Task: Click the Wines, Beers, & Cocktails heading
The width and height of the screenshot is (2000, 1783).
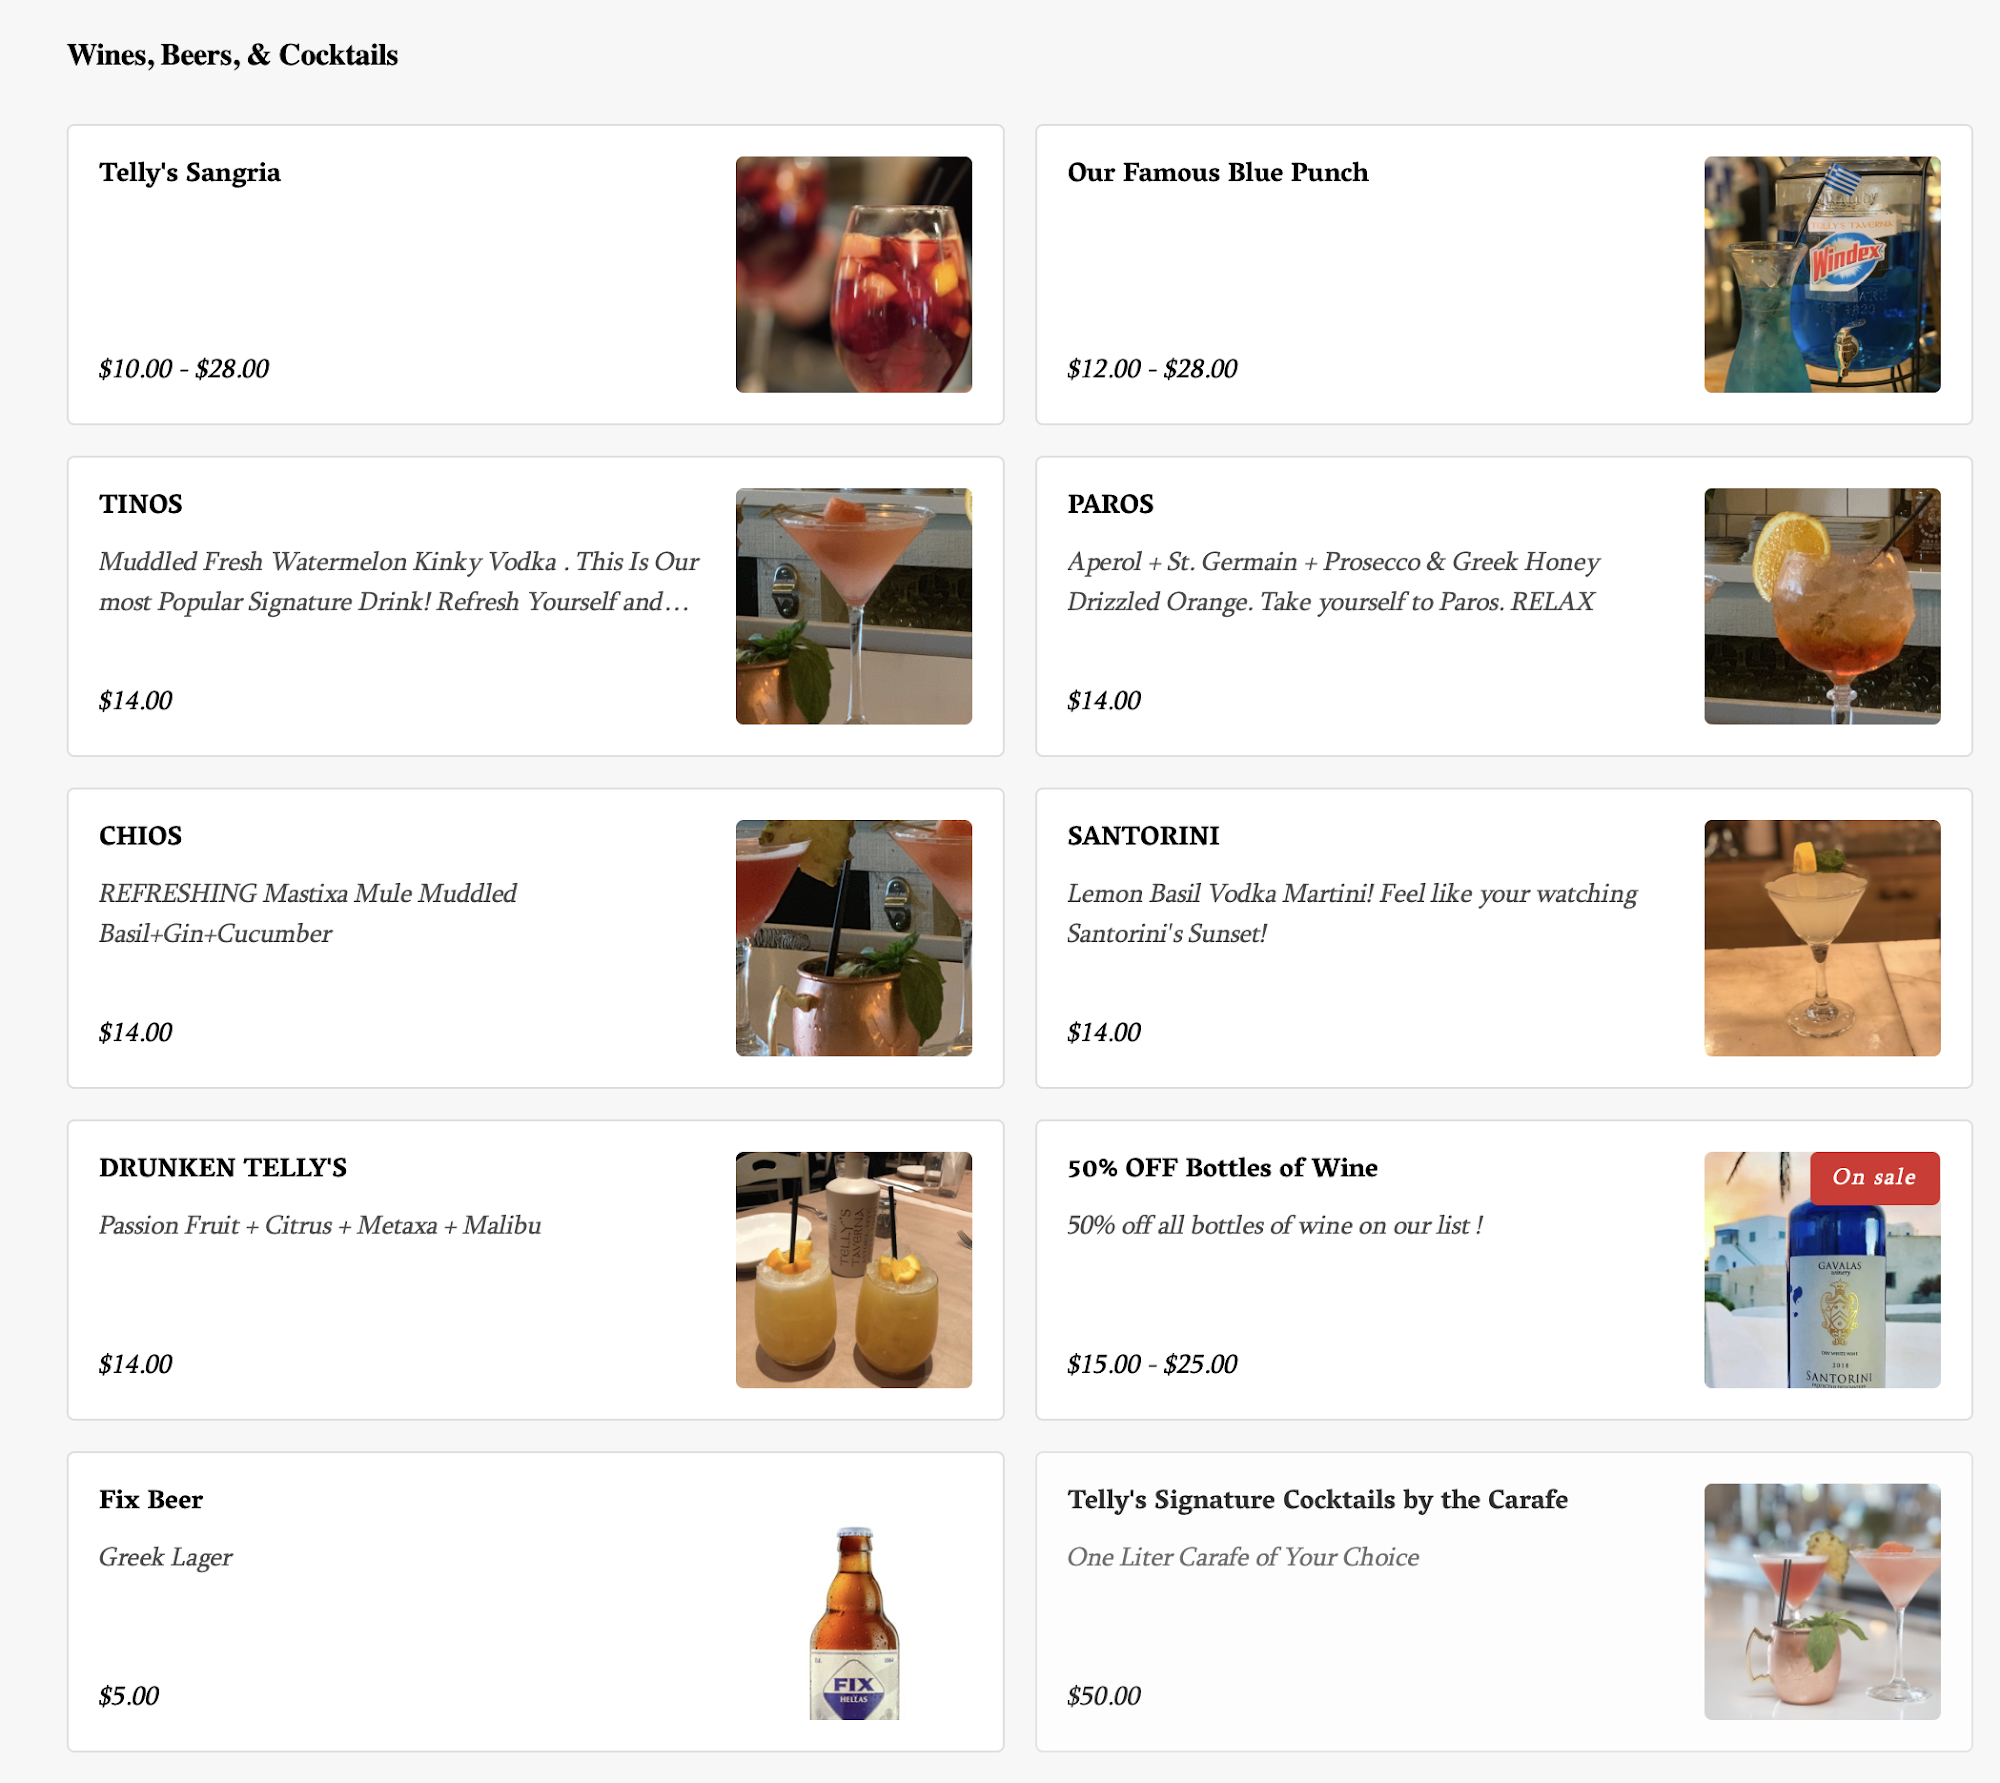Action: (x=233, y=55)
